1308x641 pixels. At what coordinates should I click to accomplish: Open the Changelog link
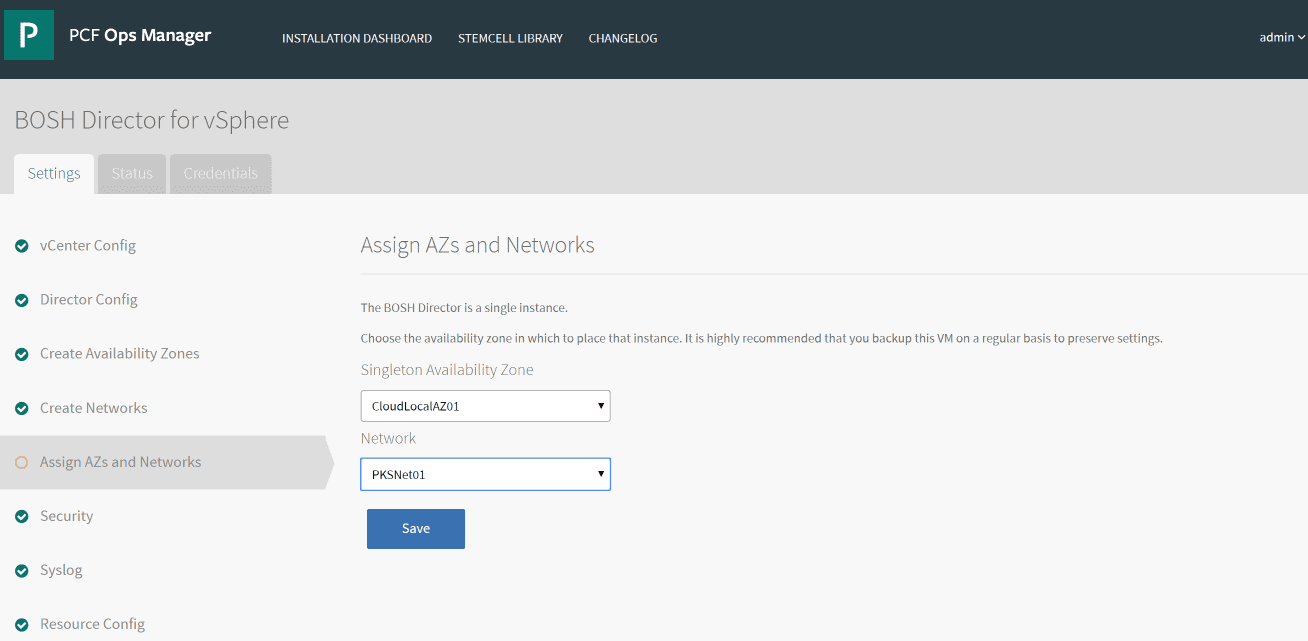click(622, 39)
